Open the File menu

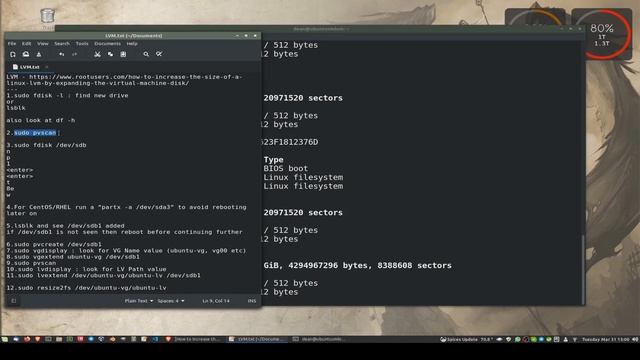point(12,44)
